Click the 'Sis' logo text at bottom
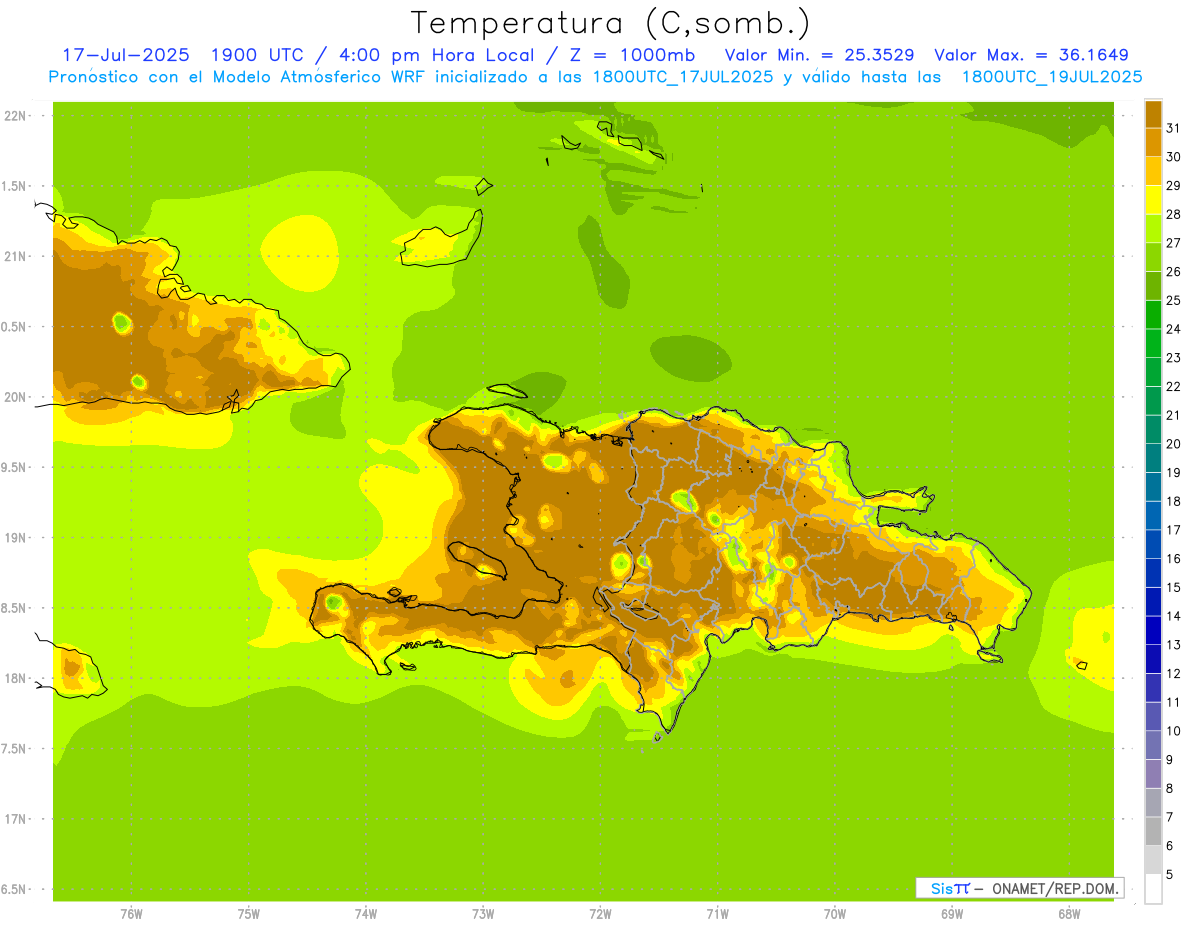Screen dimensions: 1200x927 (942, 888)
